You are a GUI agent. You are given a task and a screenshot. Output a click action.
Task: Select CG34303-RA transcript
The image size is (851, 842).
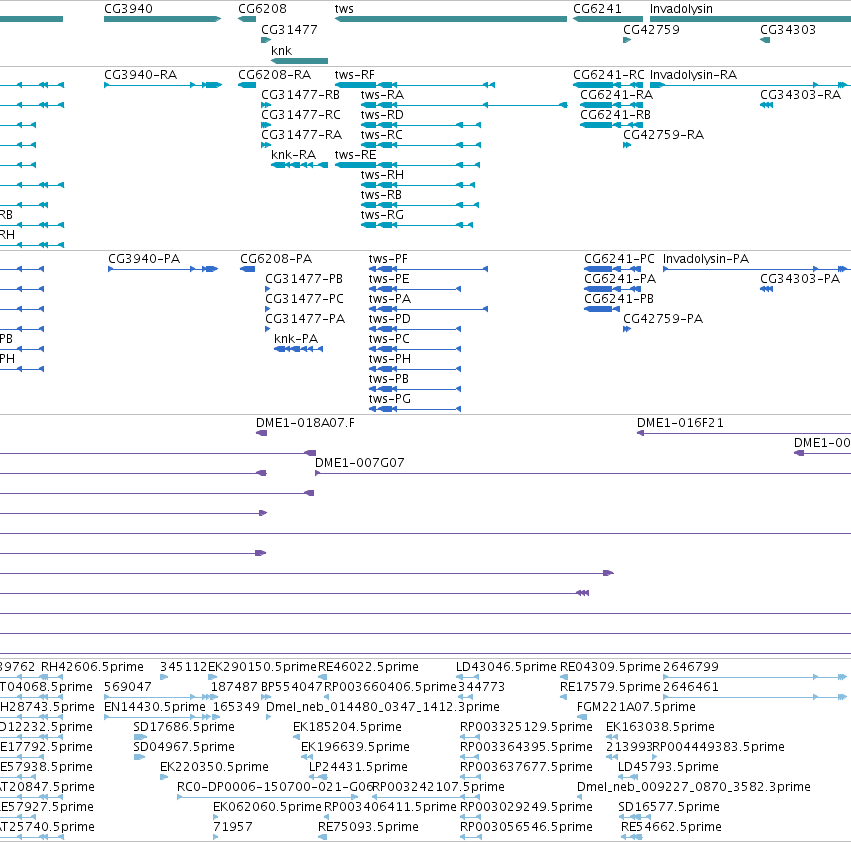click(801, 94)
